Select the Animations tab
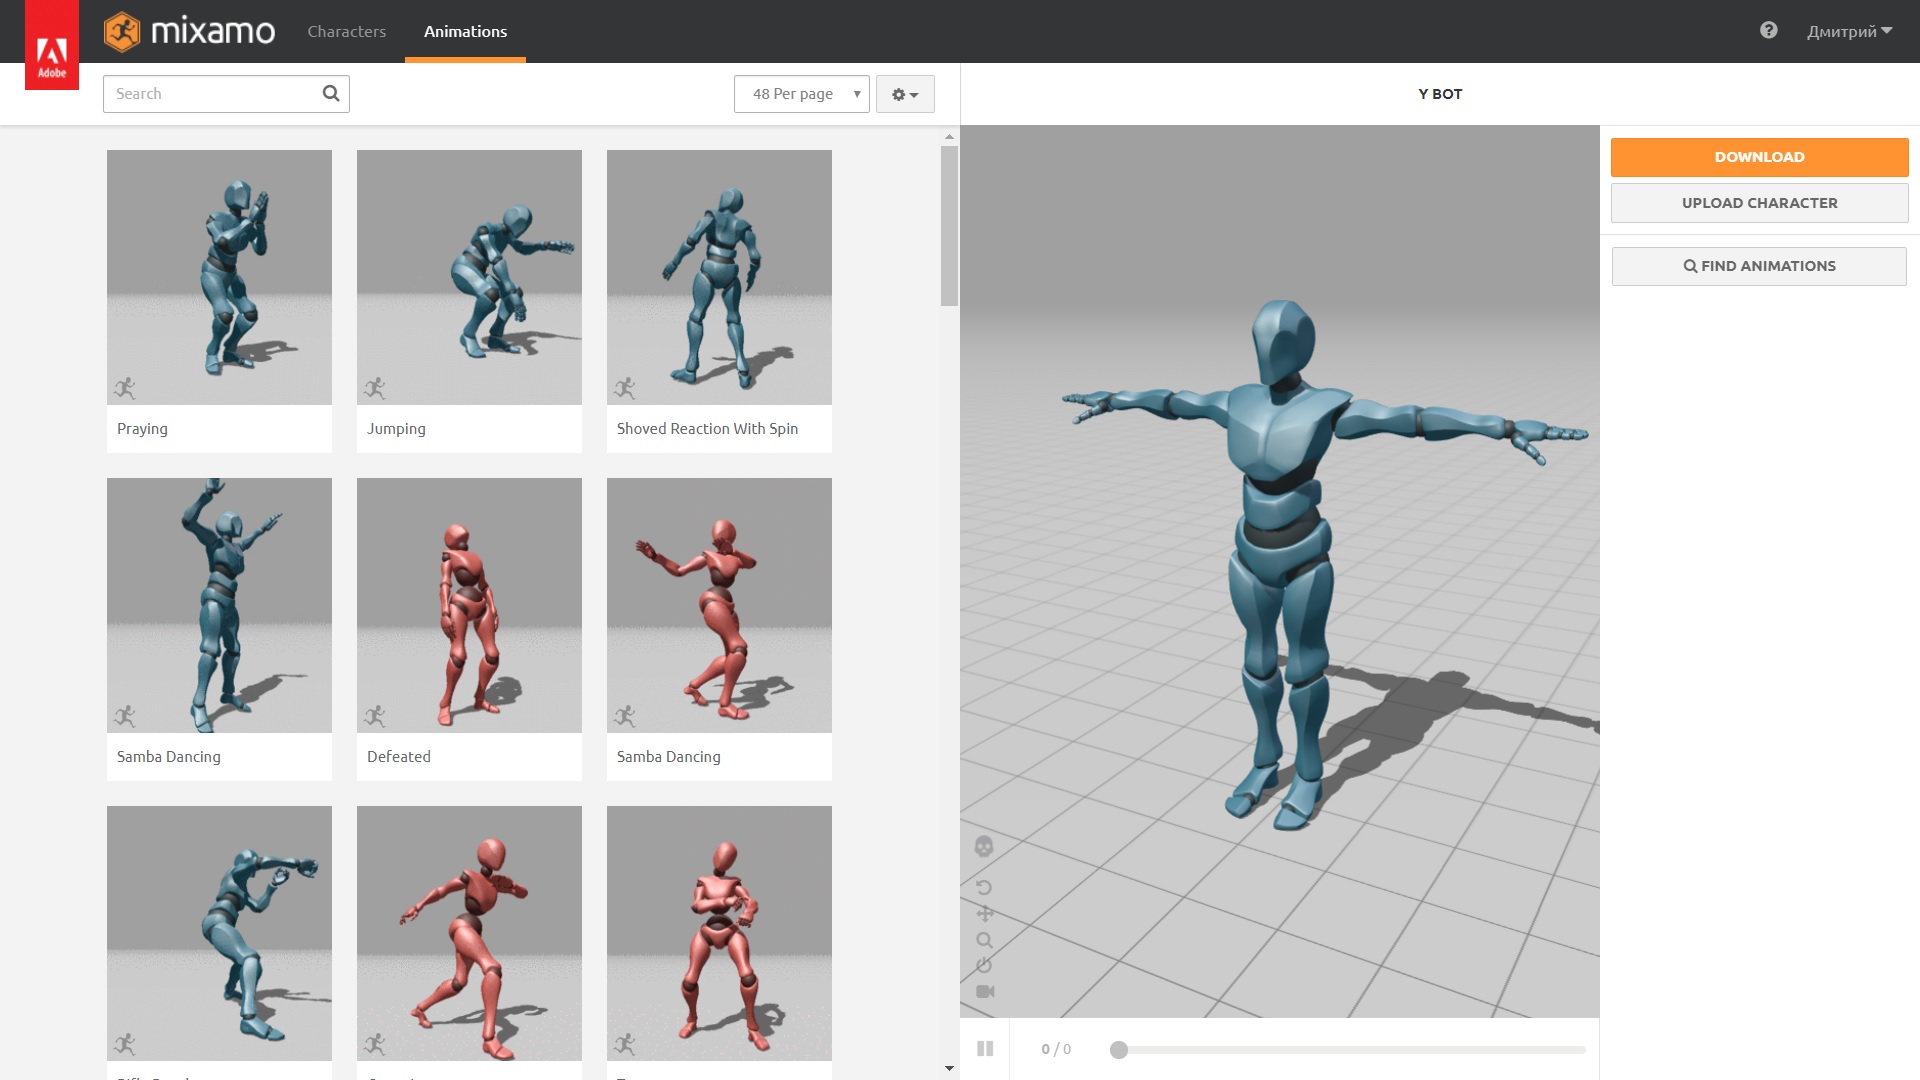This screenshot has height=1080, width=1920. point(465,31)
